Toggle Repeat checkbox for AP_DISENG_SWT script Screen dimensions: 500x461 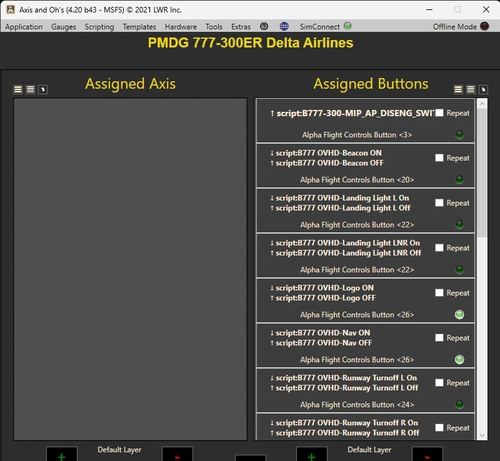[x=439, y=113]
